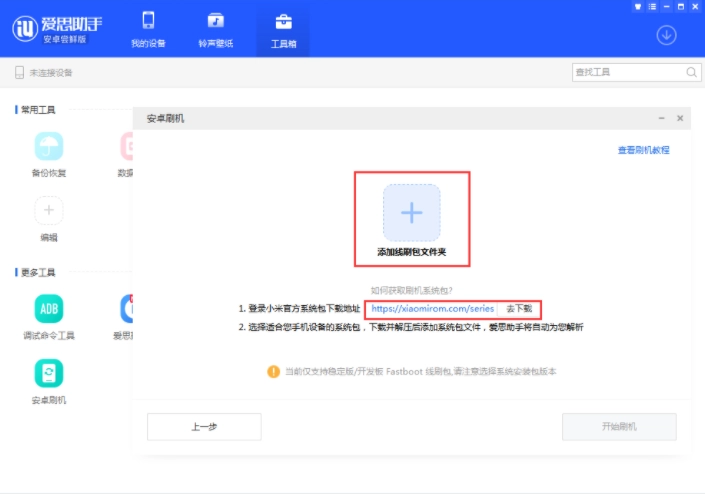Click the 未连接设备 device icon

19,73
